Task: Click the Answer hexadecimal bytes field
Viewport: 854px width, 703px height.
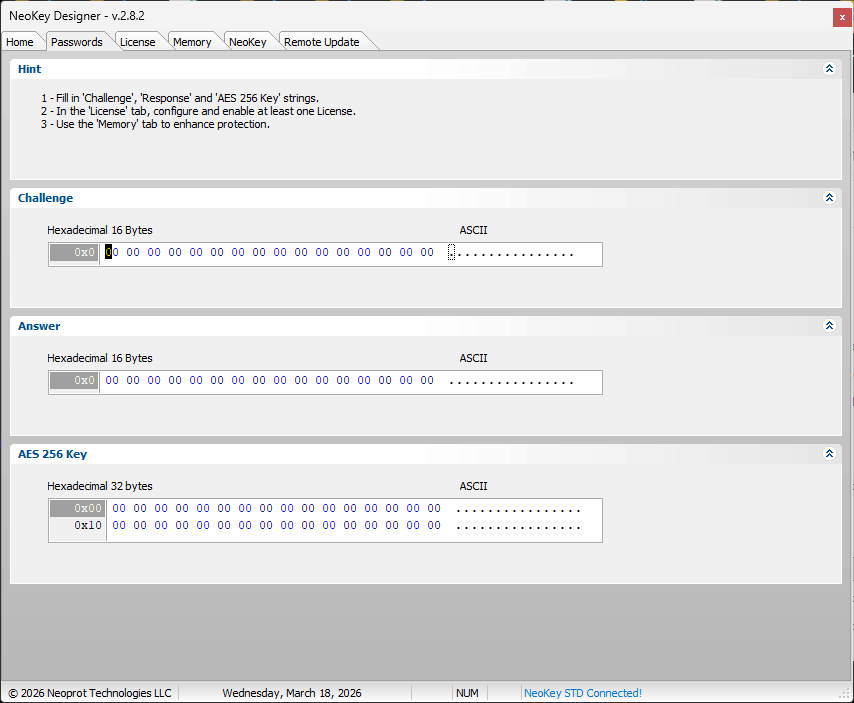Action: click(x=270, y=381)
